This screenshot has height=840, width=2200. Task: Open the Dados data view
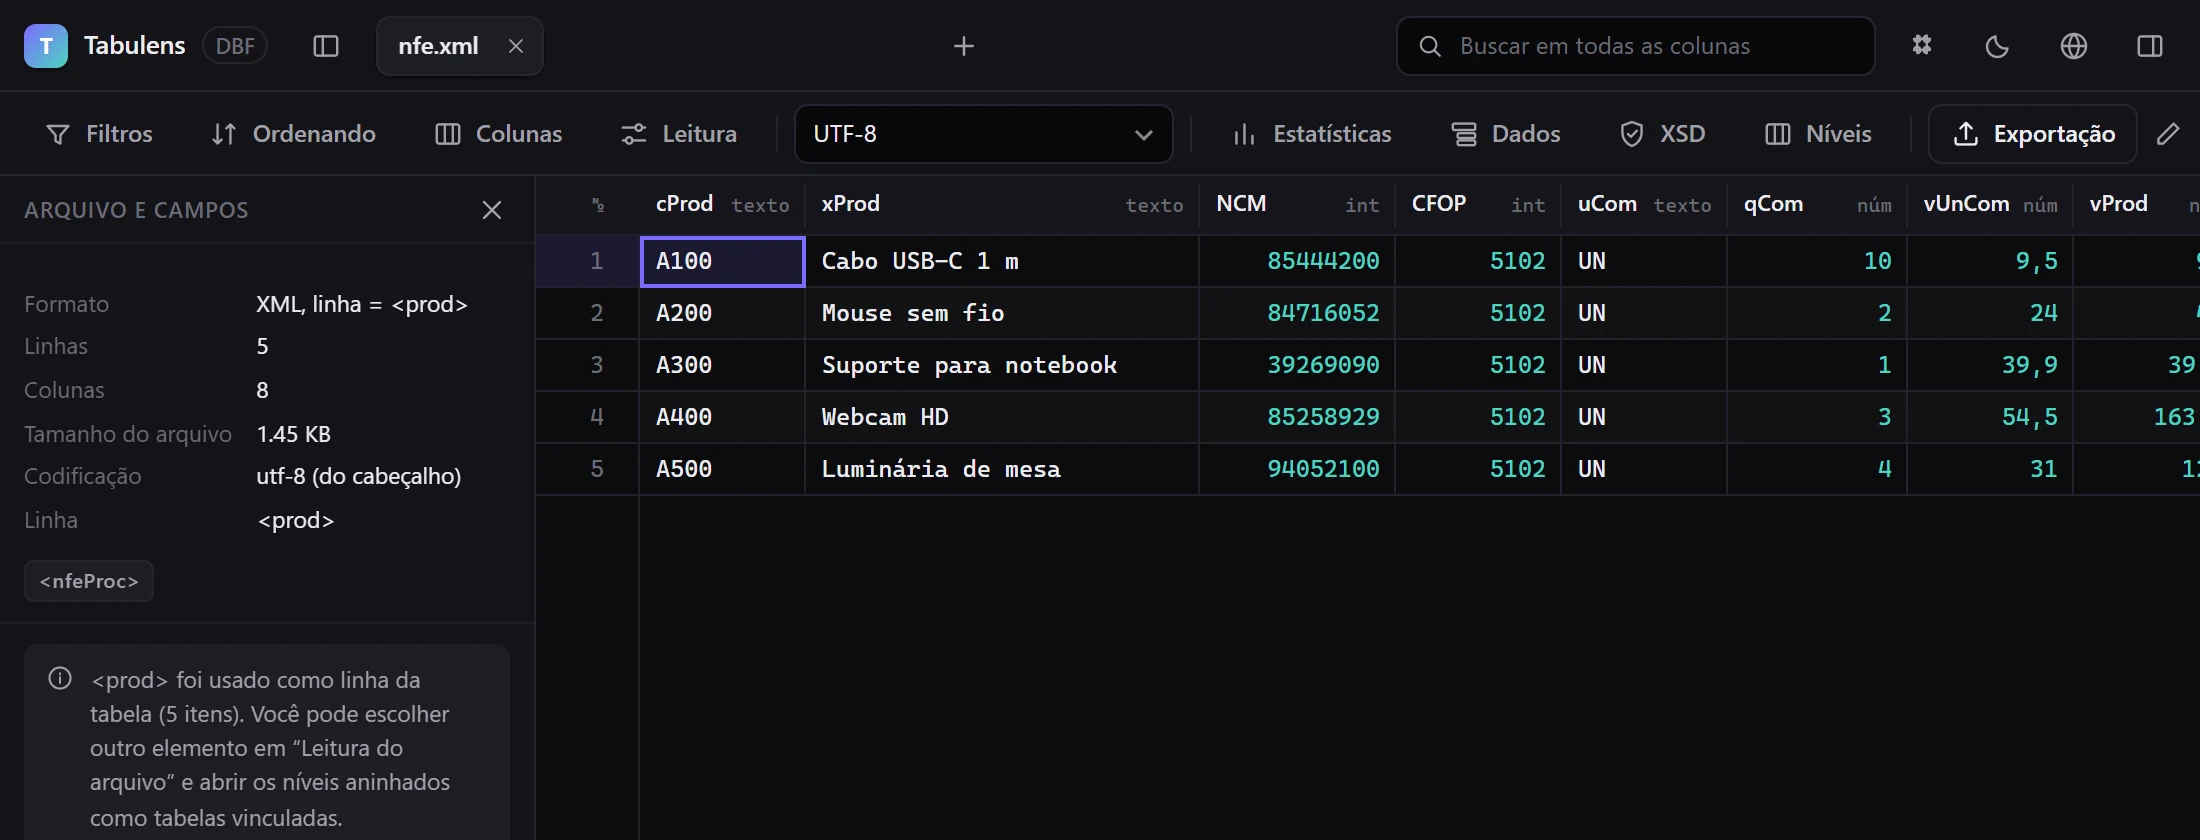(x=1506, y=134)
